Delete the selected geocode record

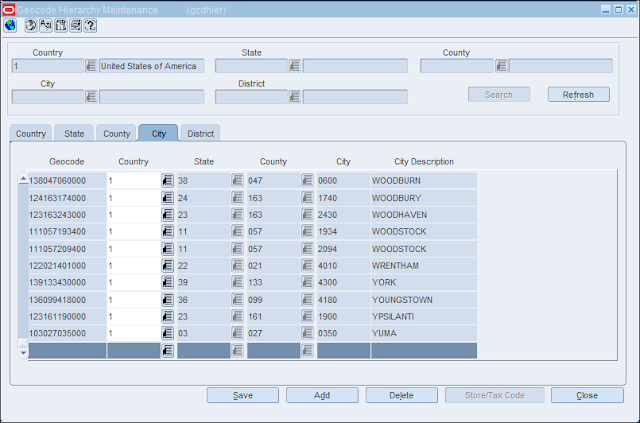point(401,395)
